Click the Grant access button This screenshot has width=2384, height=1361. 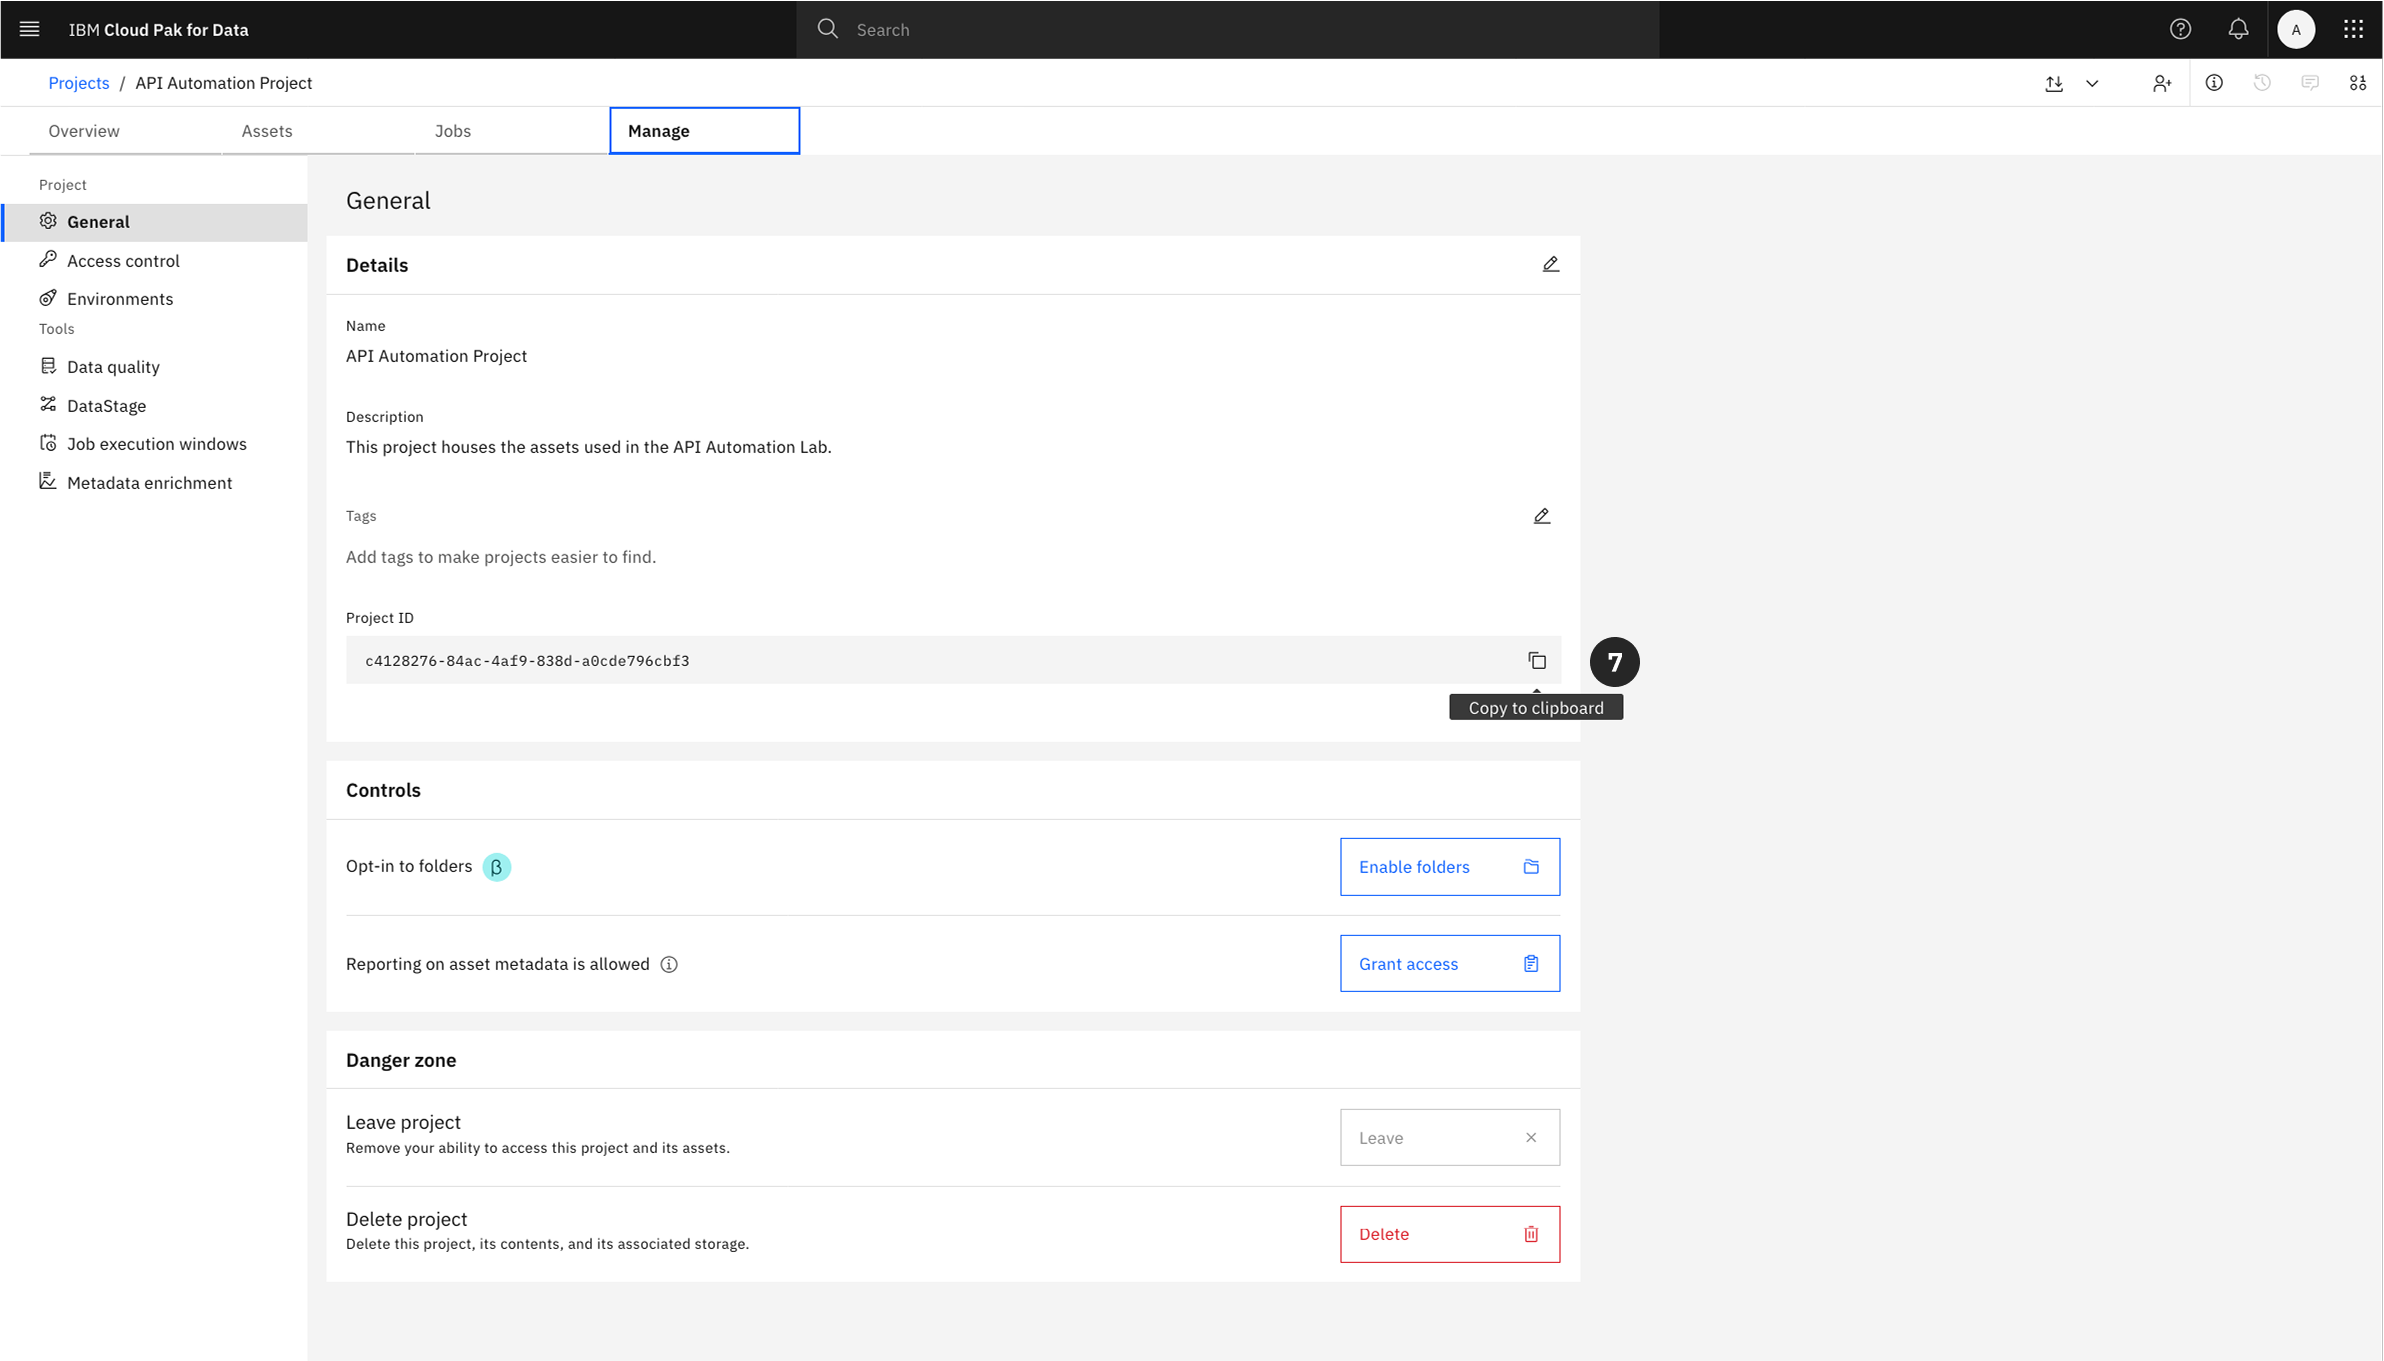point(1449,964)
